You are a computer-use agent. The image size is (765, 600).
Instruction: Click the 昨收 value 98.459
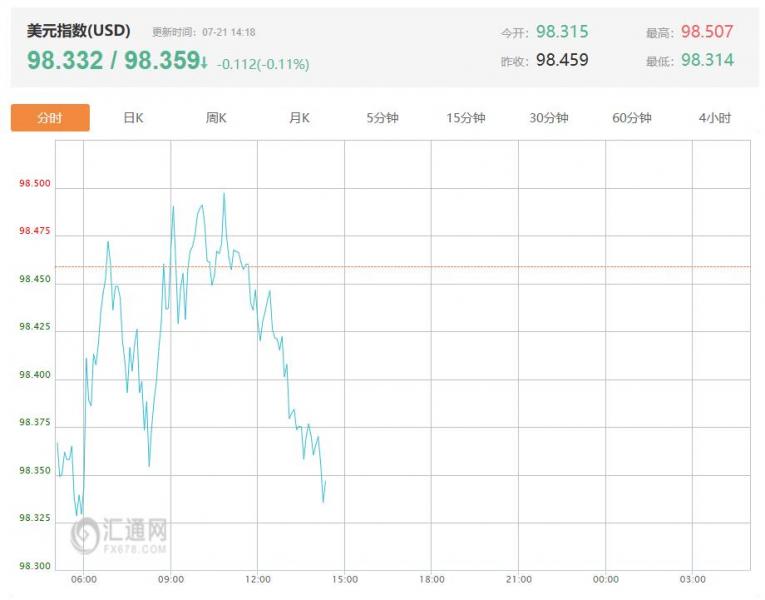pos(562,60)
